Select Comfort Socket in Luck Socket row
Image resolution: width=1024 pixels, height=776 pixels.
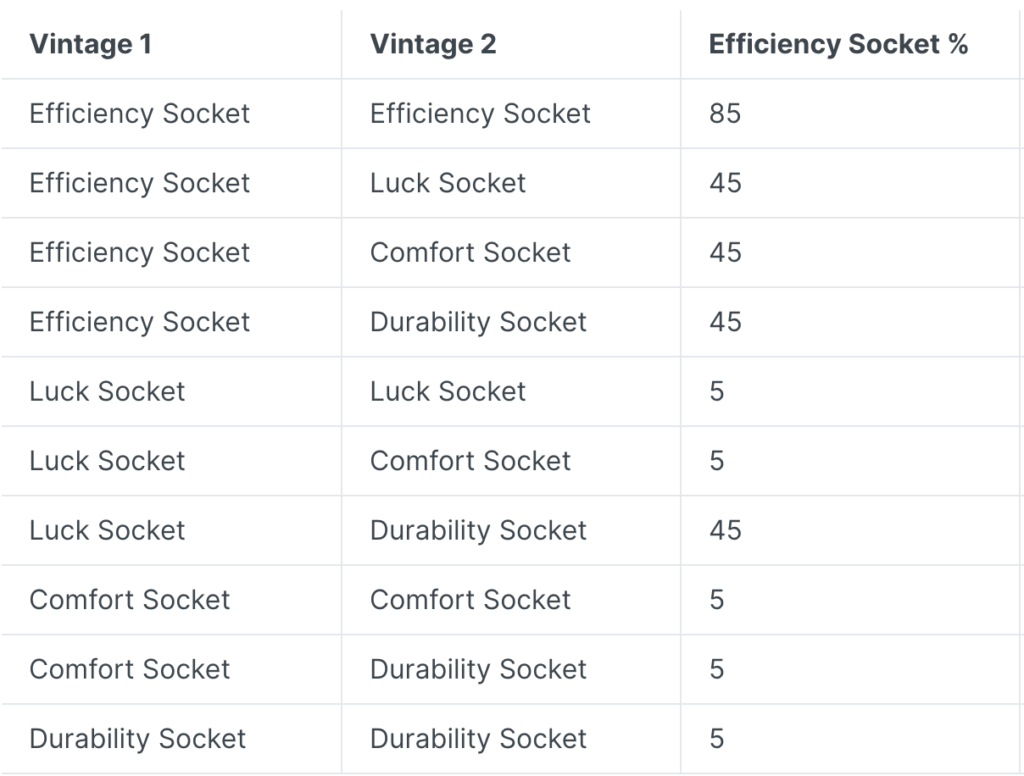[470, 461]
